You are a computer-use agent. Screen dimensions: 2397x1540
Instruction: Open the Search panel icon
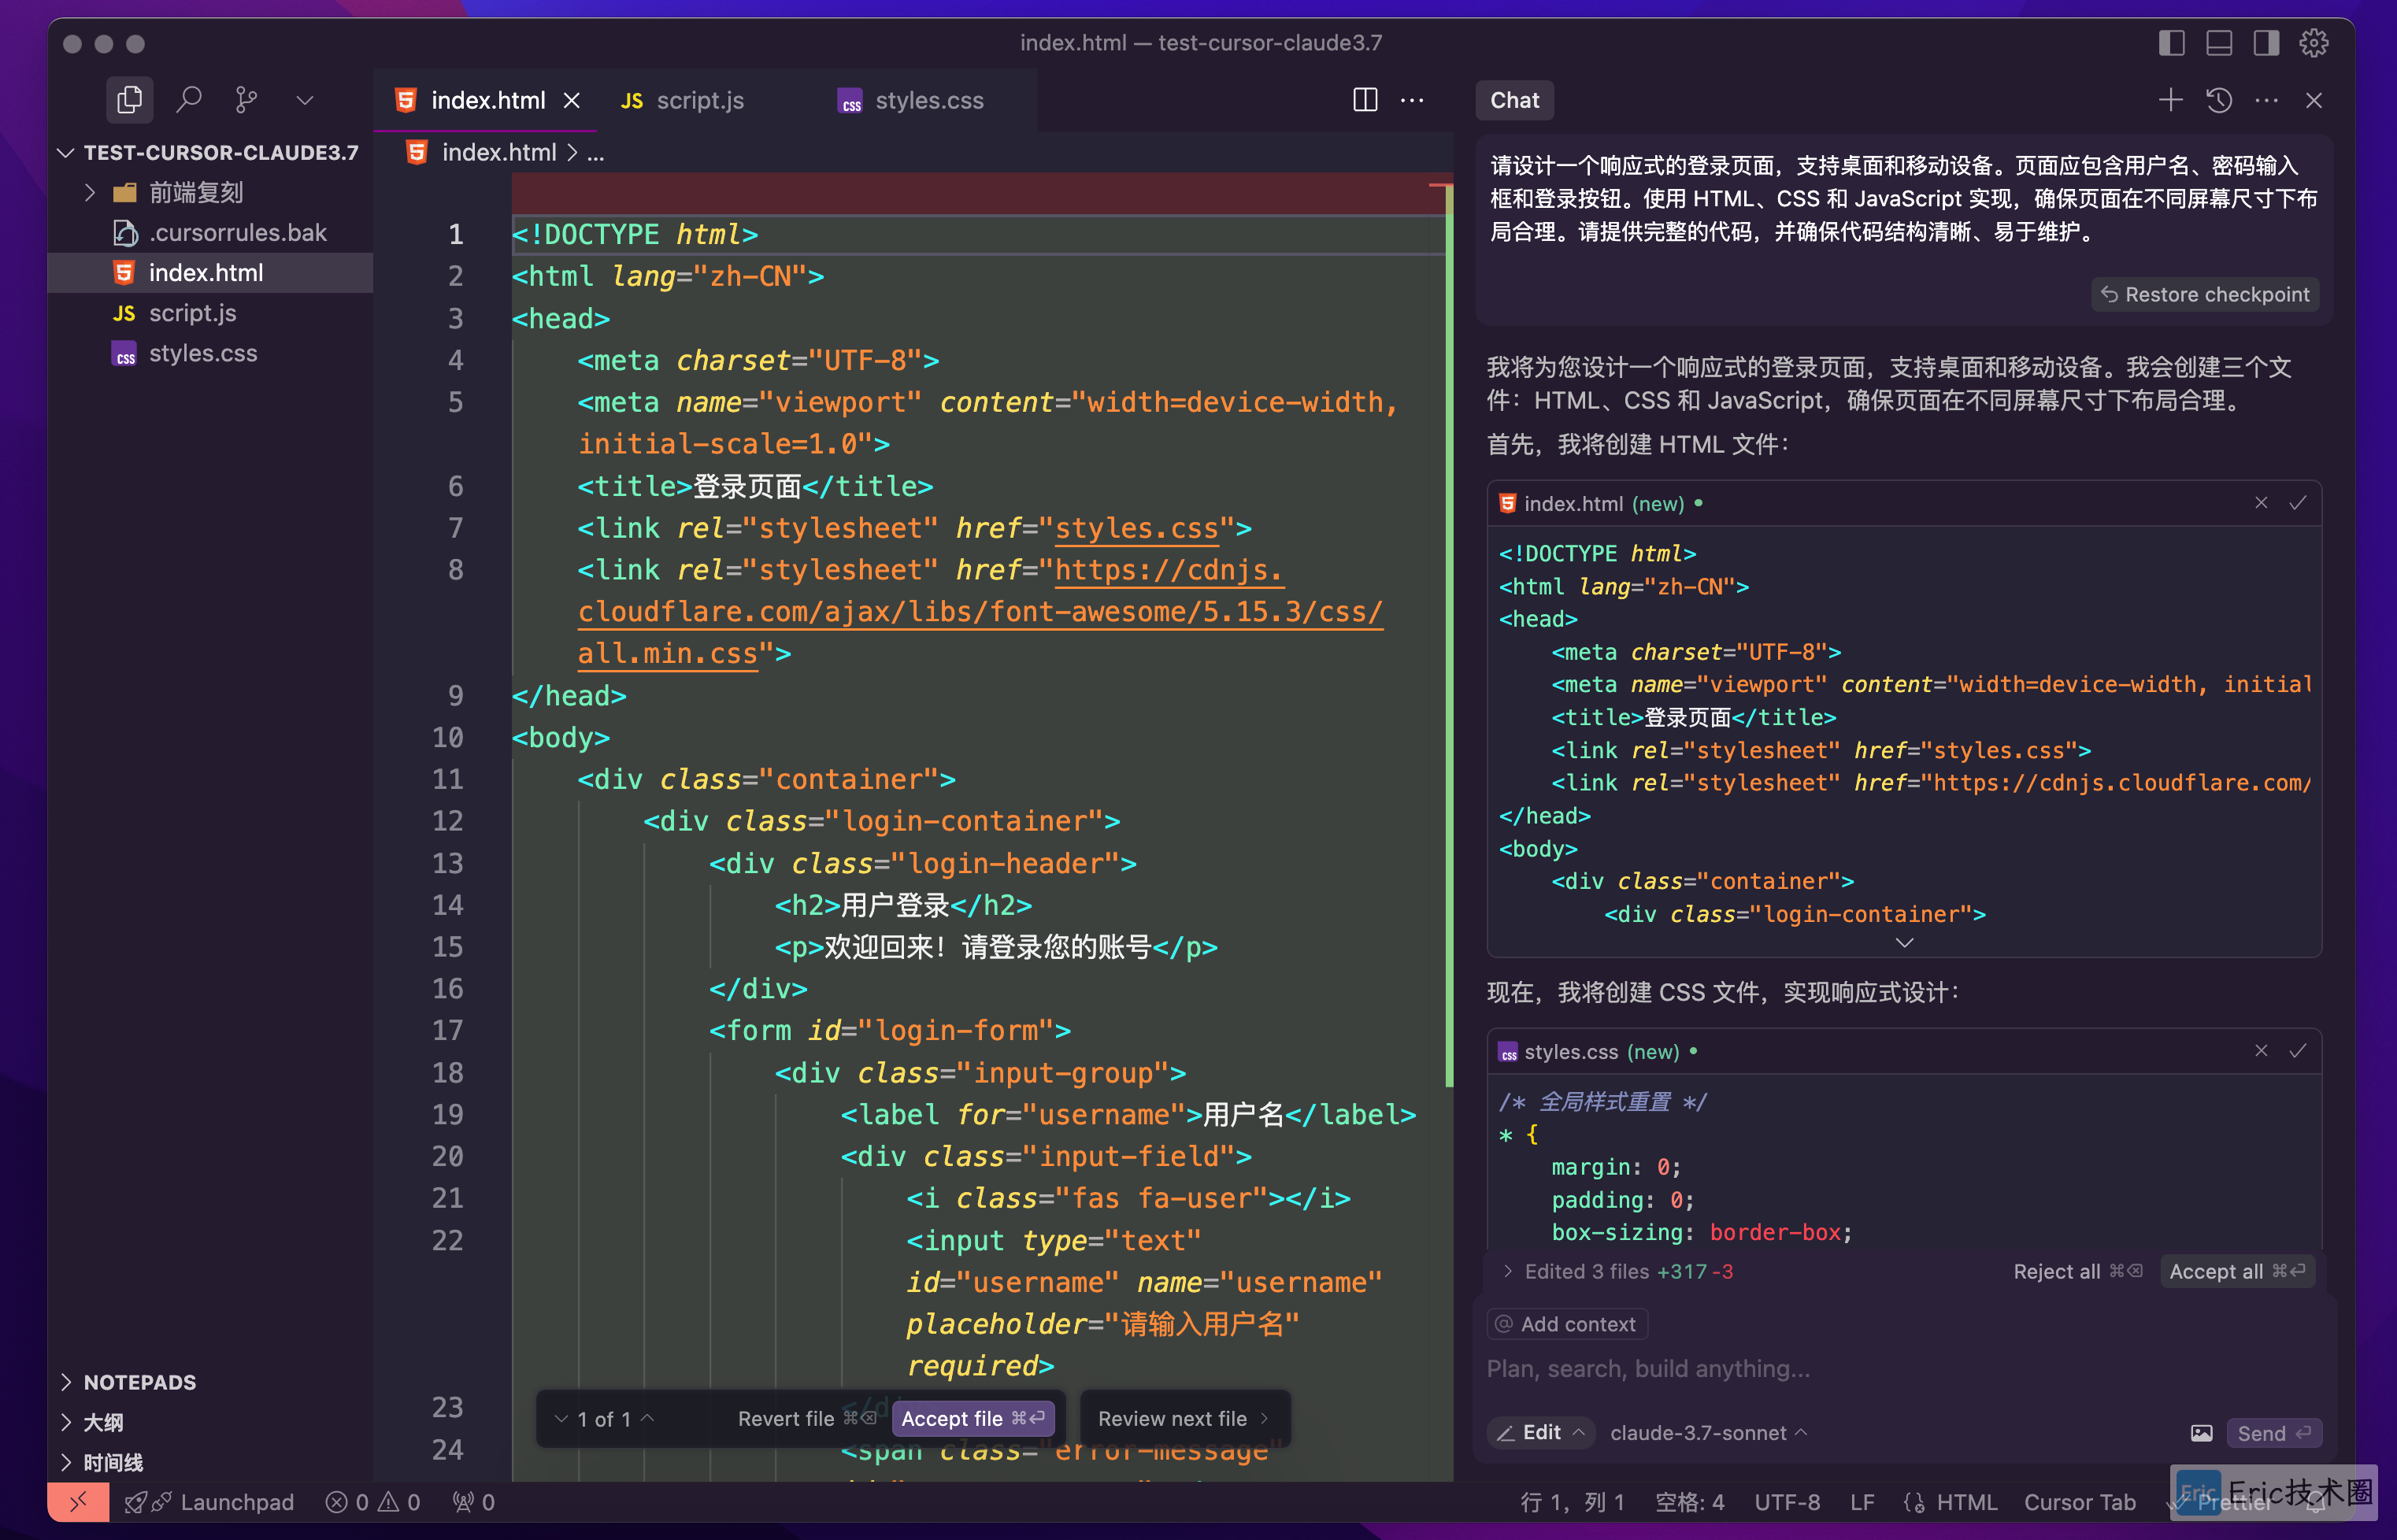(x=188, y=99)
